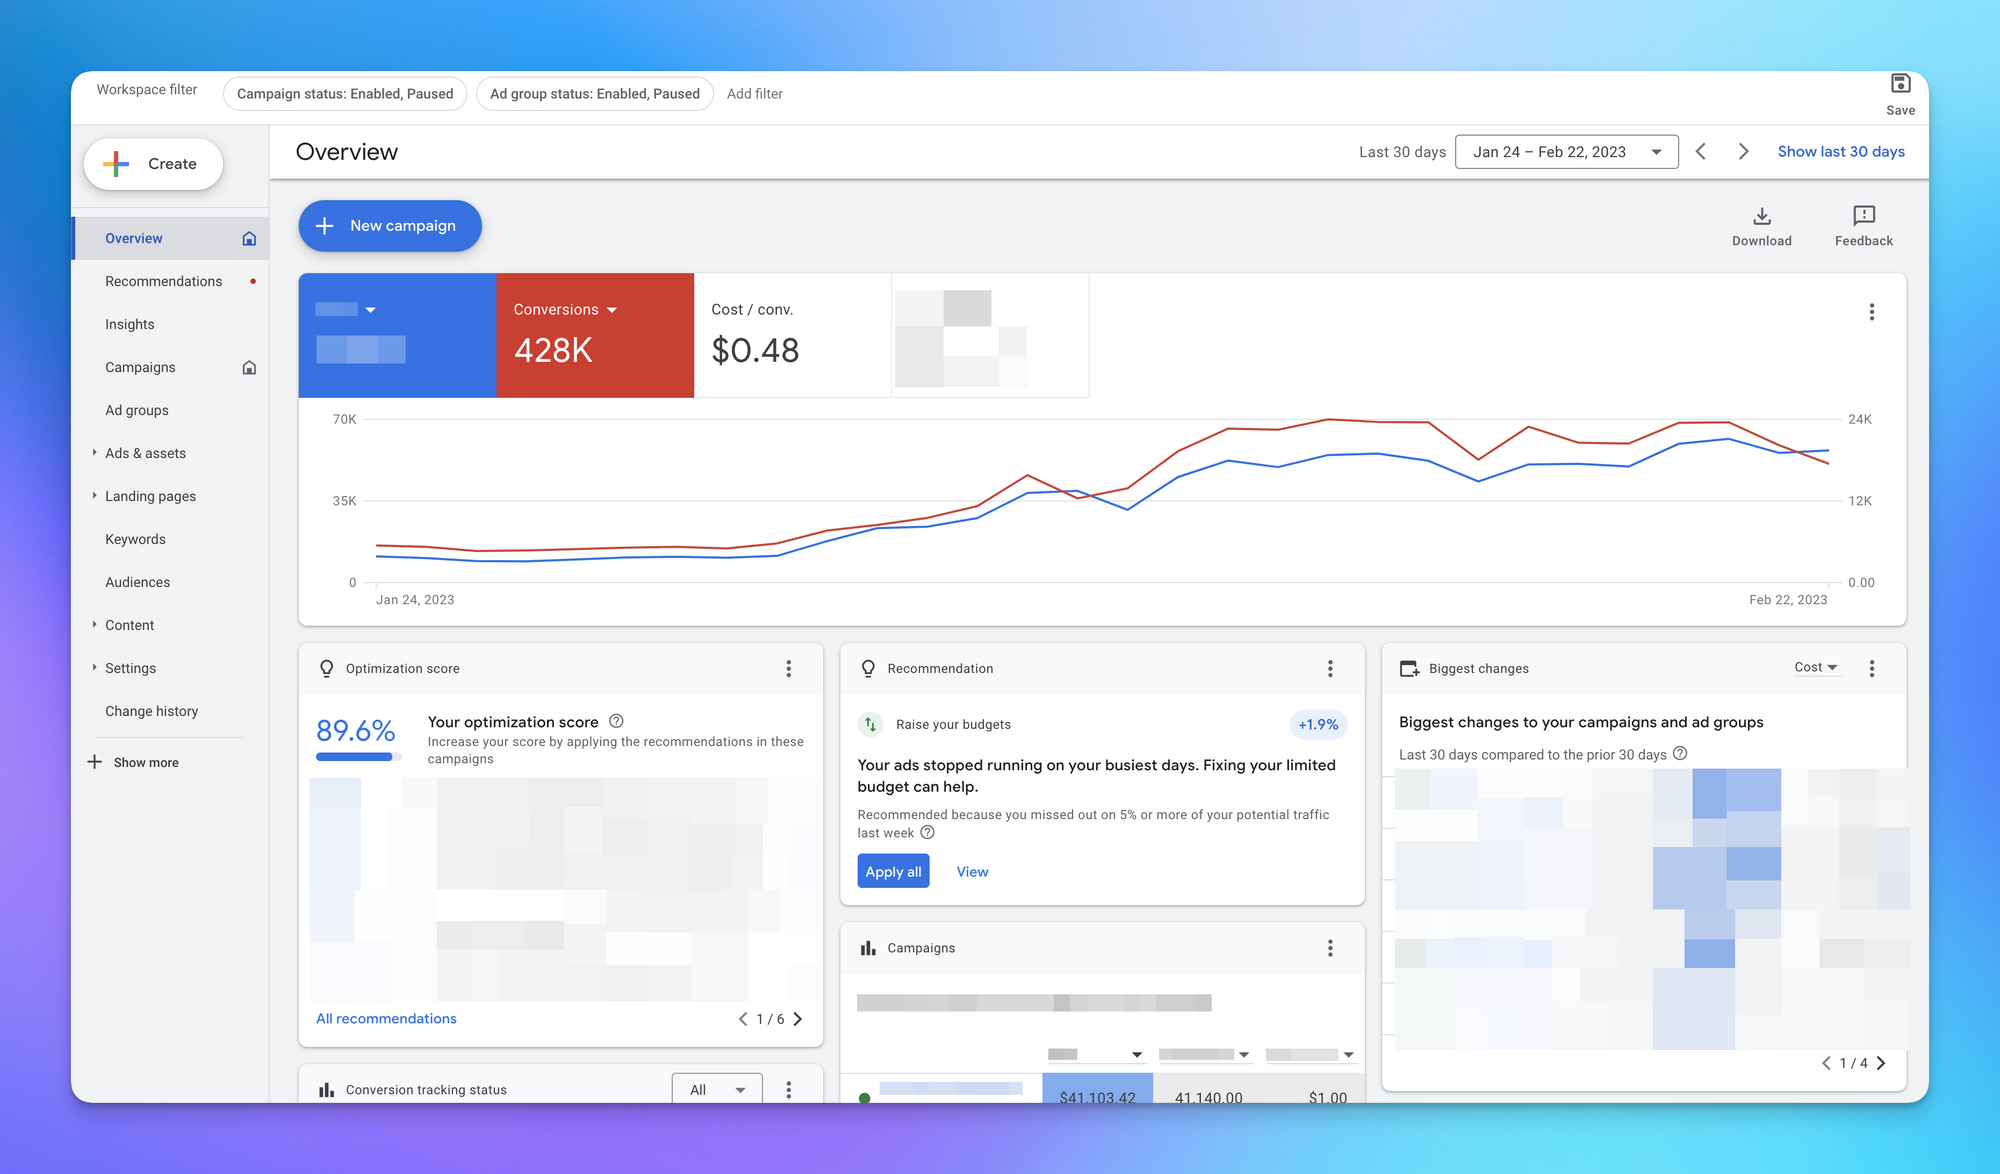
Task: Open Recommendation card three-dot menu
Action: tap(1330, 669)
